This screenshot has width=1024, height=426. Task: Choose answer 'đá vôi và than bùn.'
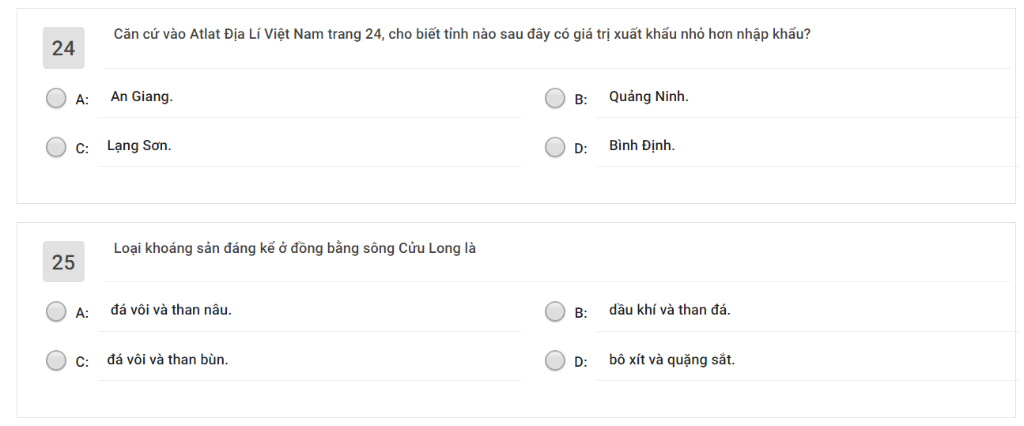[168, 359]
